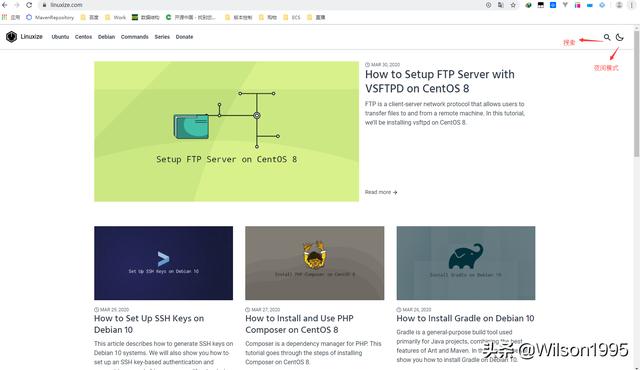
Task: Click the page vertical scrollbar thumb
Action: (636, 93)
